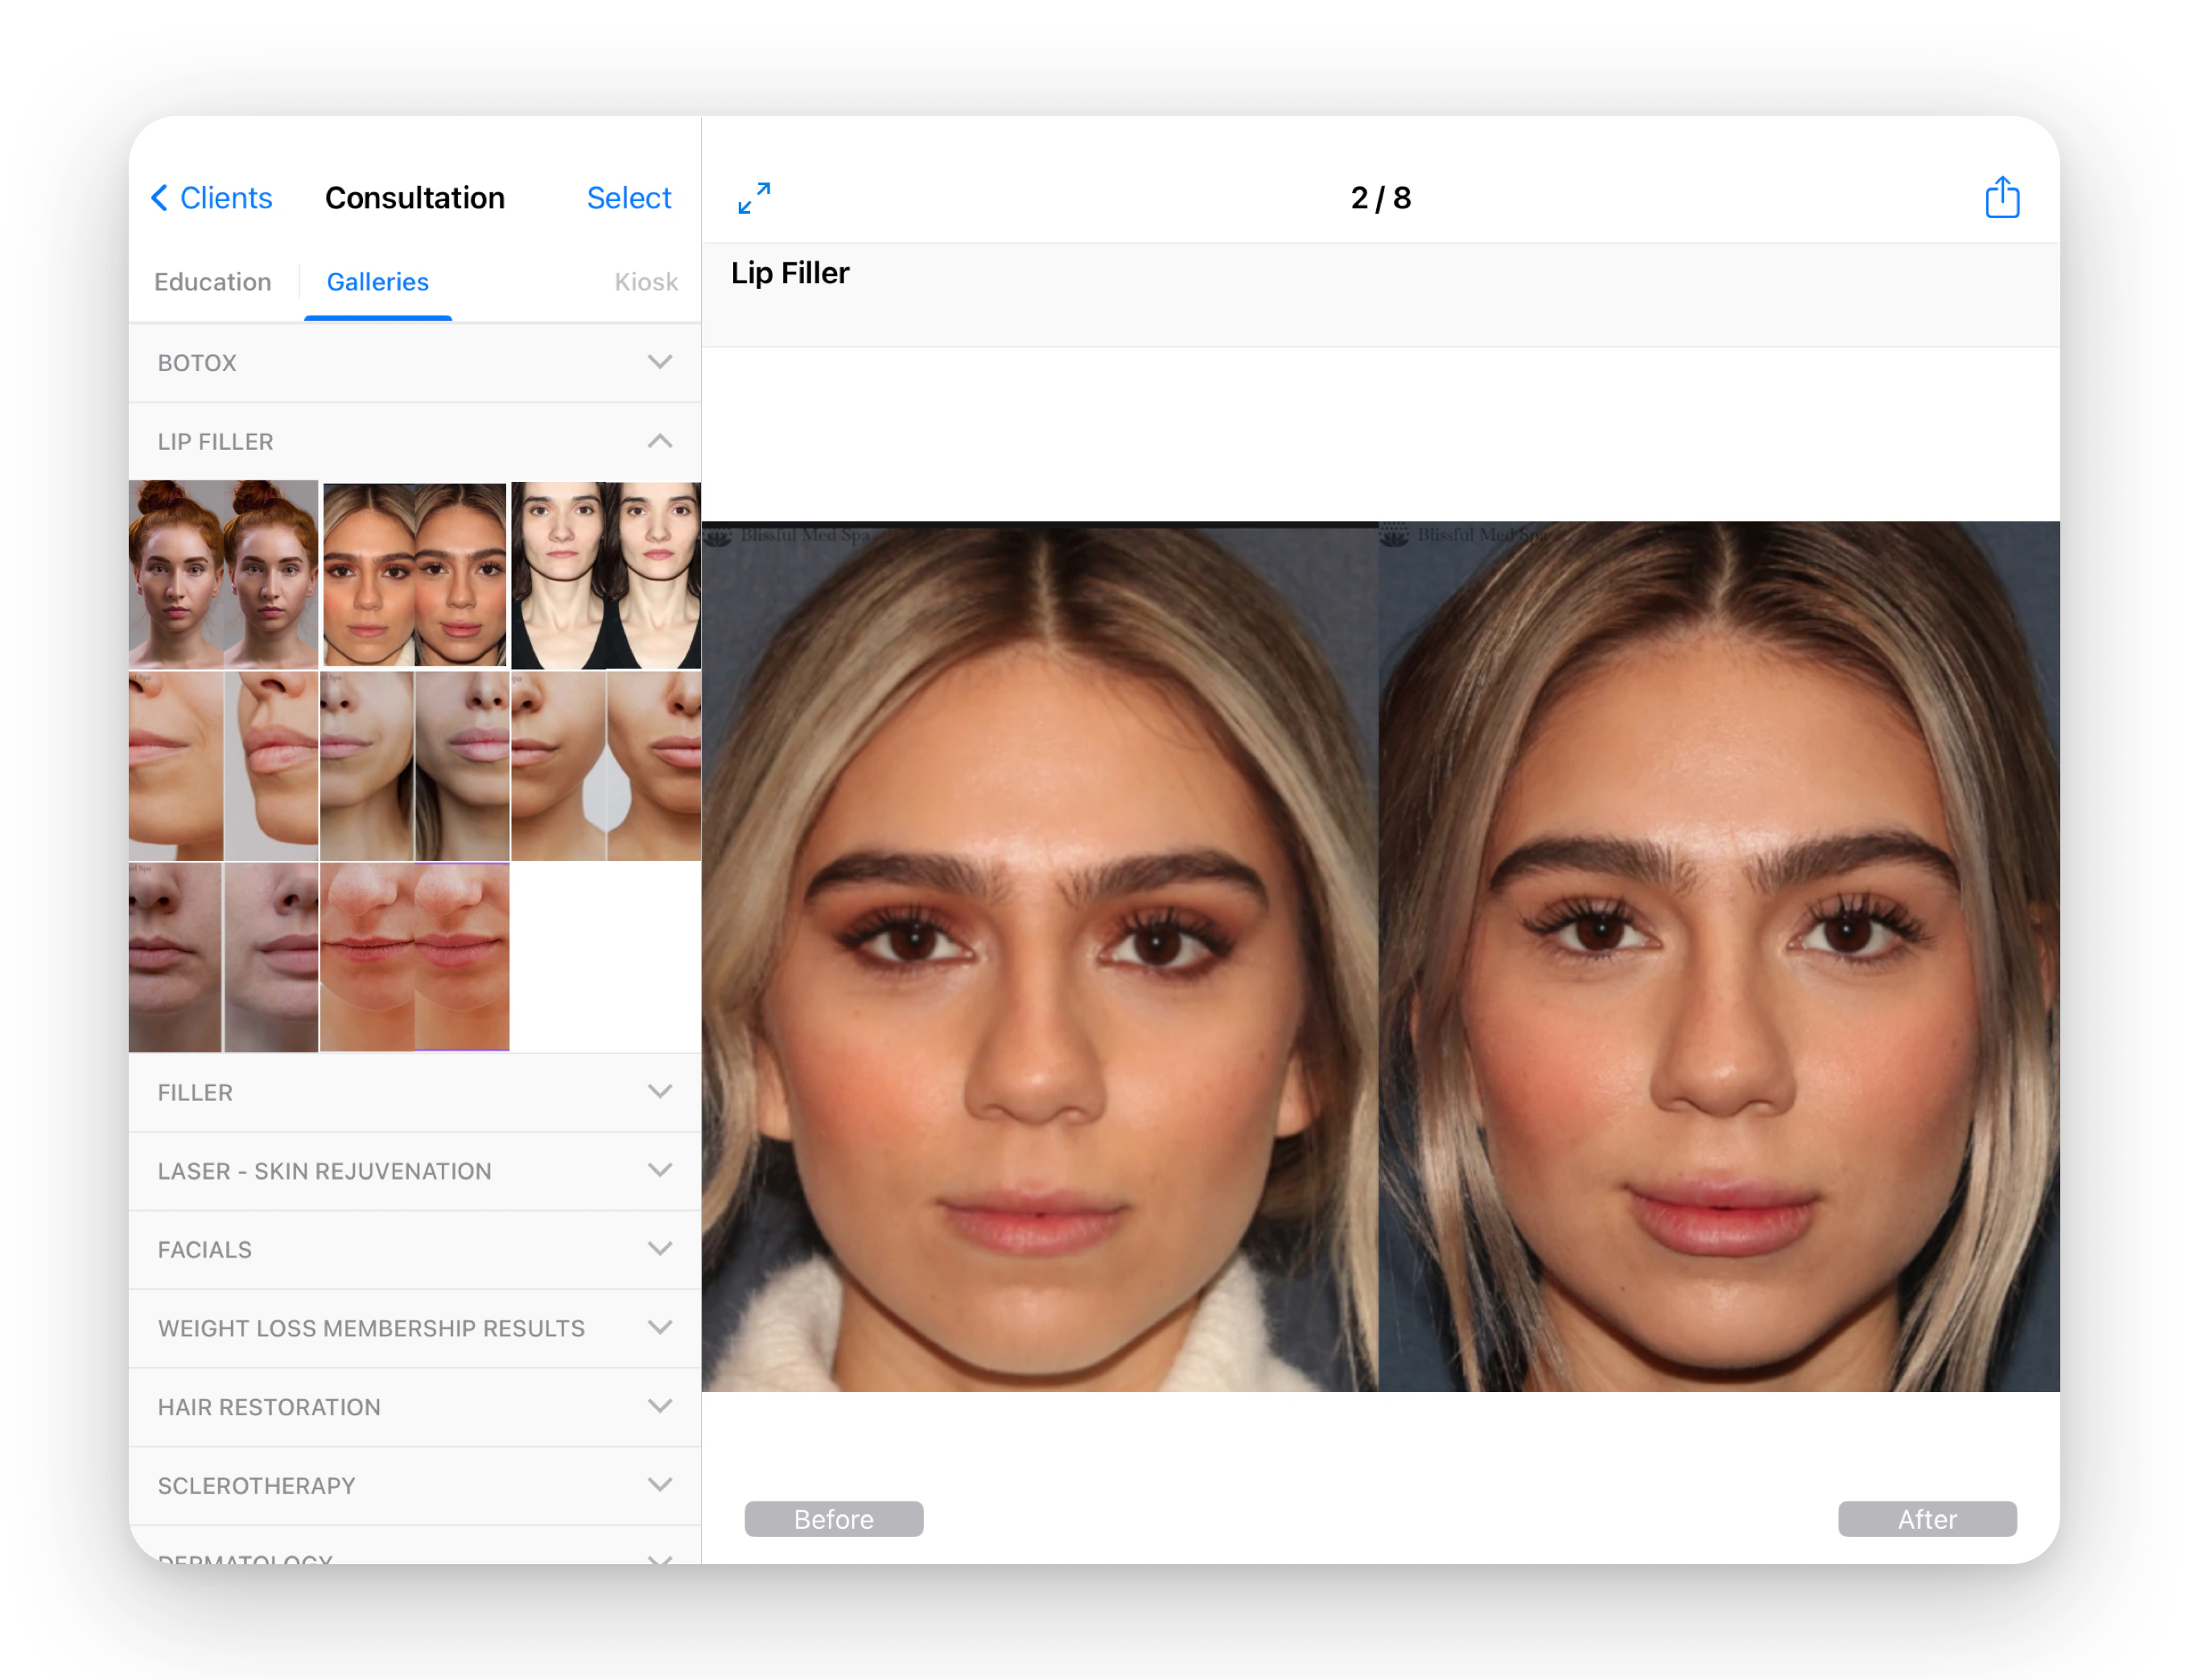Open the share sheet icon
Image resolution: width=2189 pixels, height=1680 pixels.
tap(2001, 197)
